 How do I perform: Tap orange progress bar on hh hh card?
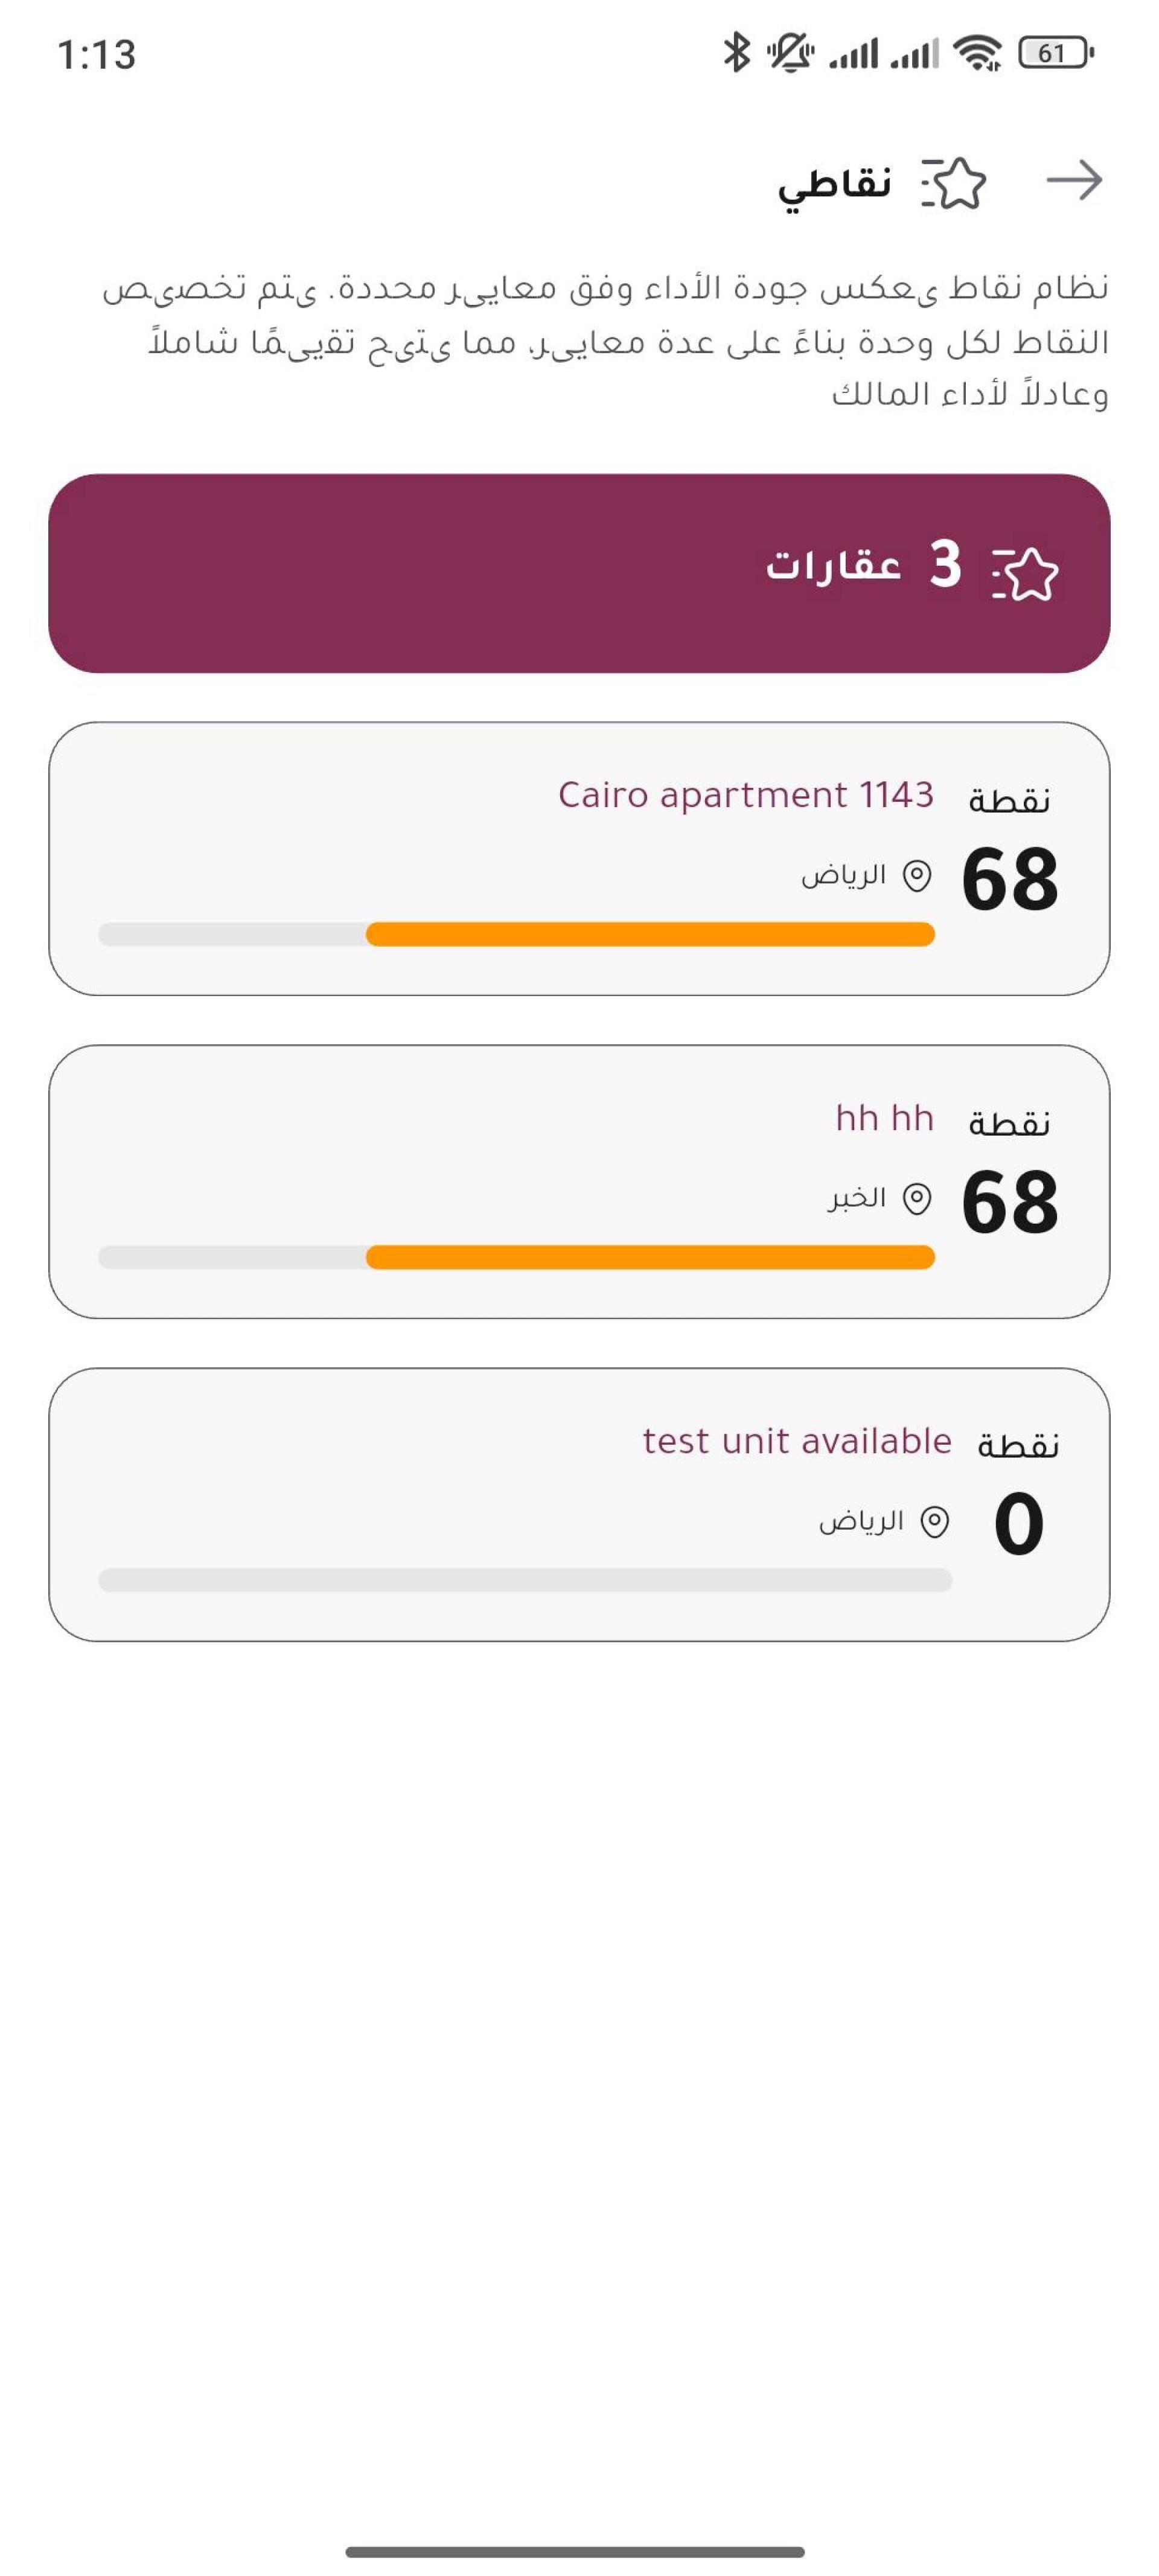(650, 1257)
